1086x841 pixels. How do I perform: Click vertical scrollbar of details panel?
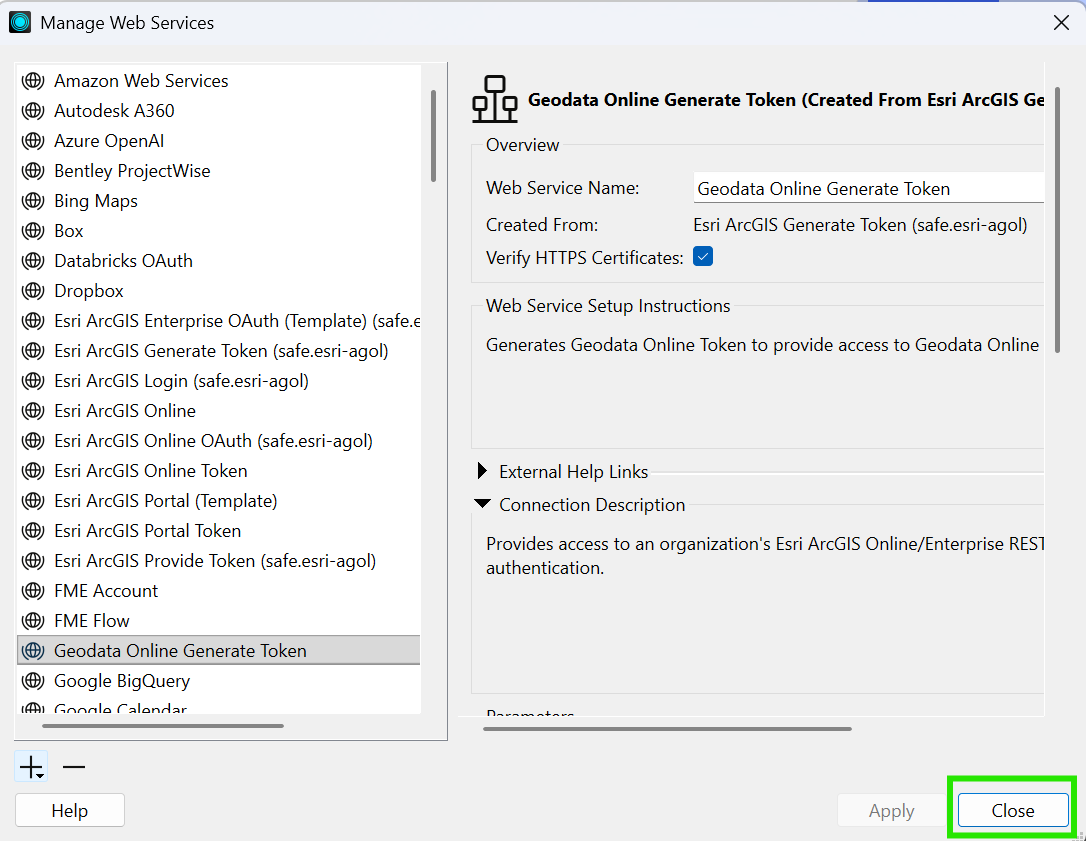click(1058, 220)
